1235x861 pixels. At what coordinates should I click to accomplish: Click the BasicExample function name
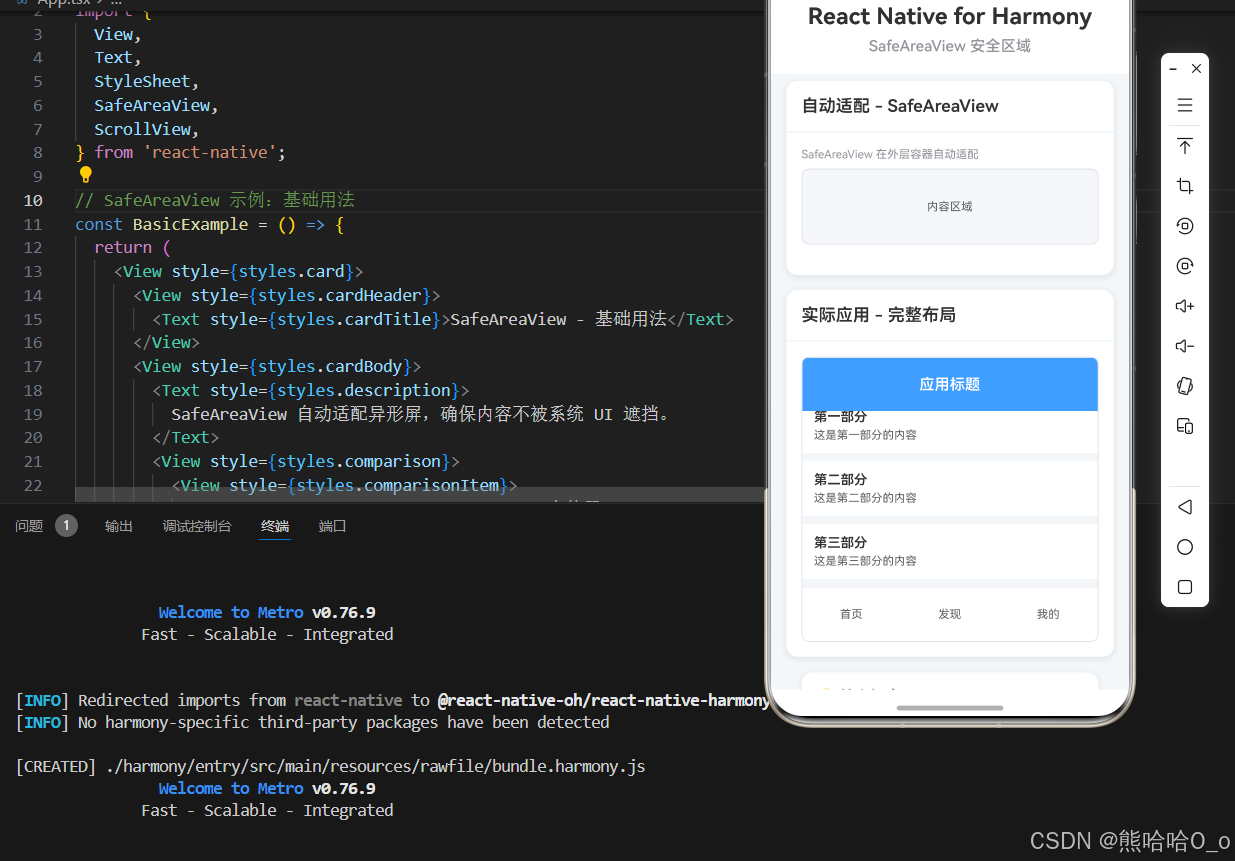click(x=191, y=224)
